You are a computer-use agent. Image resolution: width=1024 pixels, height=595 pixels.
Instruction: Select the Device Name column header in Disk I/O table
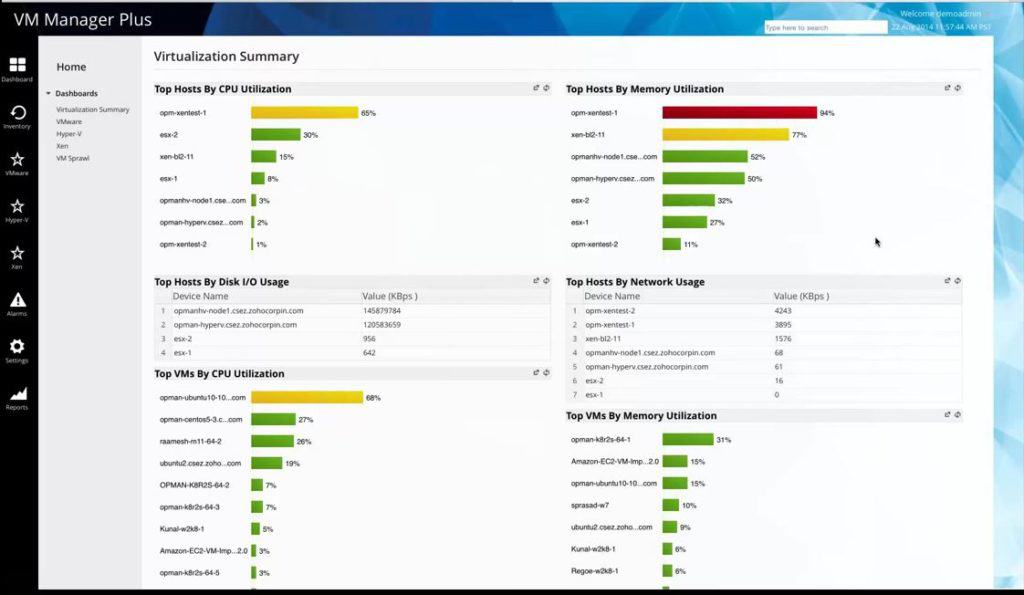[200, 297]
